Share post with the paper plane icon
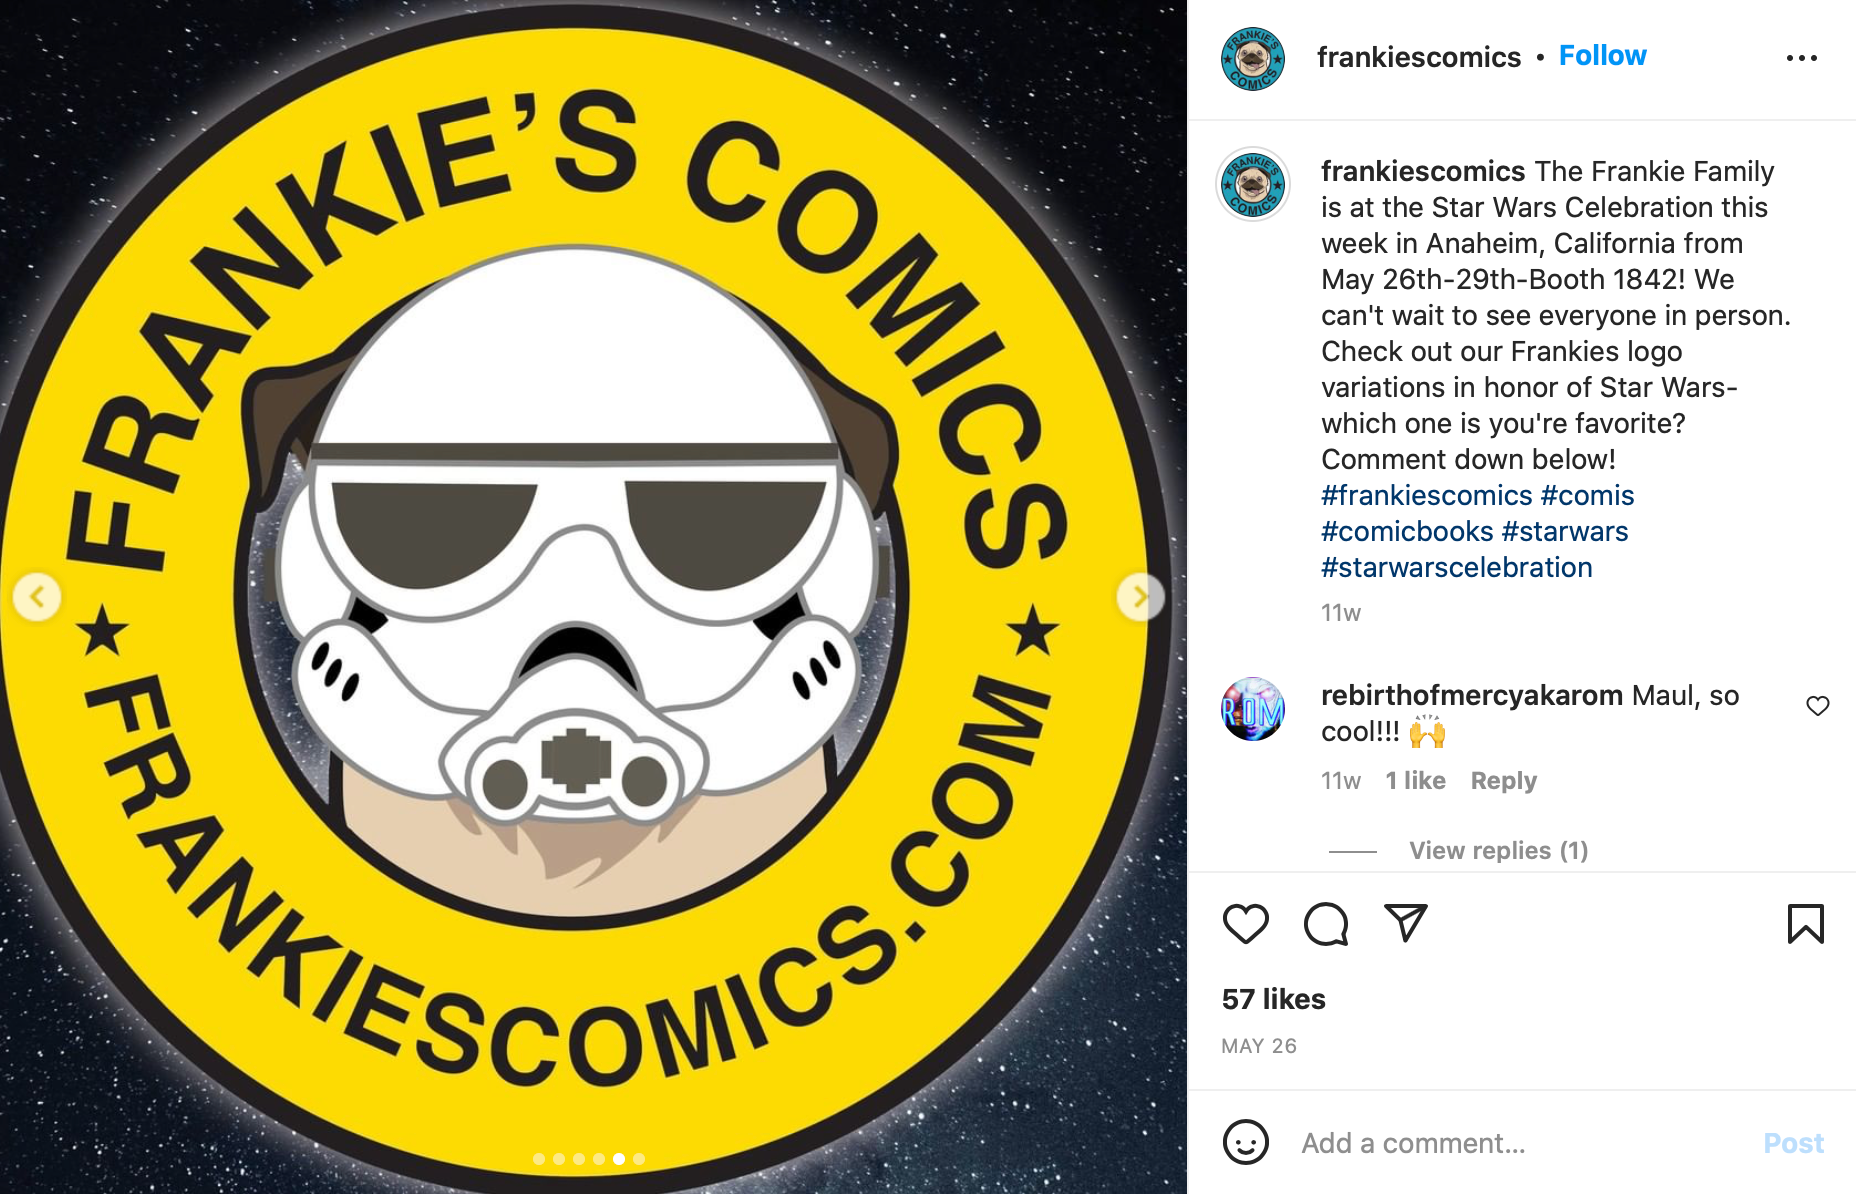This screenshot has height=1194, width=1856. point(1405,923)
